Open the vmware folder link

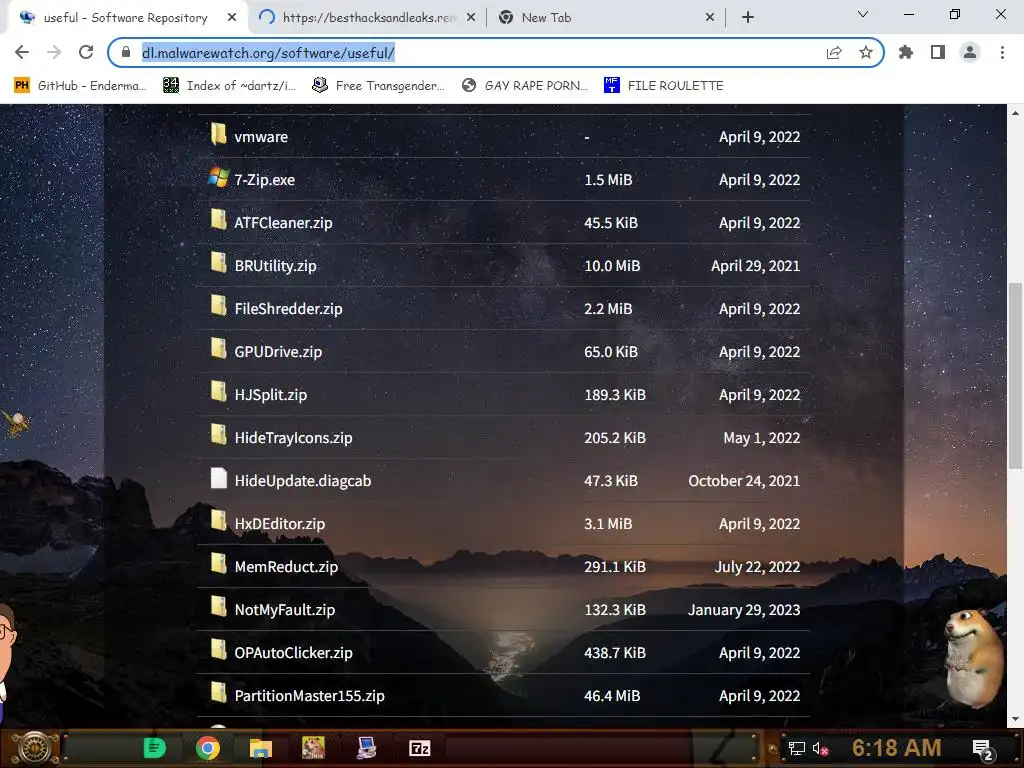tap(261, 137)
